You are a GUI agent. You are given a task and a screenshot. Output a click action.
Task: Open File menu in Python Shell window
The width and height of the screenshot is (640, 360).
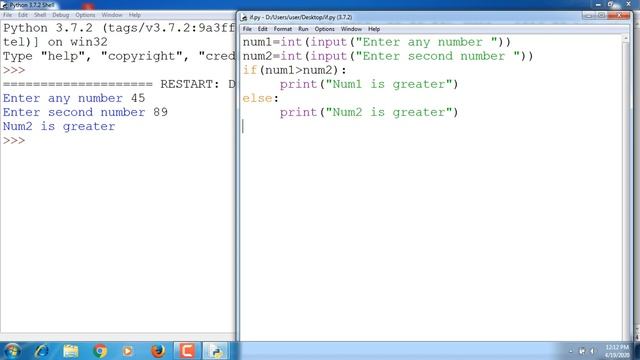[7, 15]
